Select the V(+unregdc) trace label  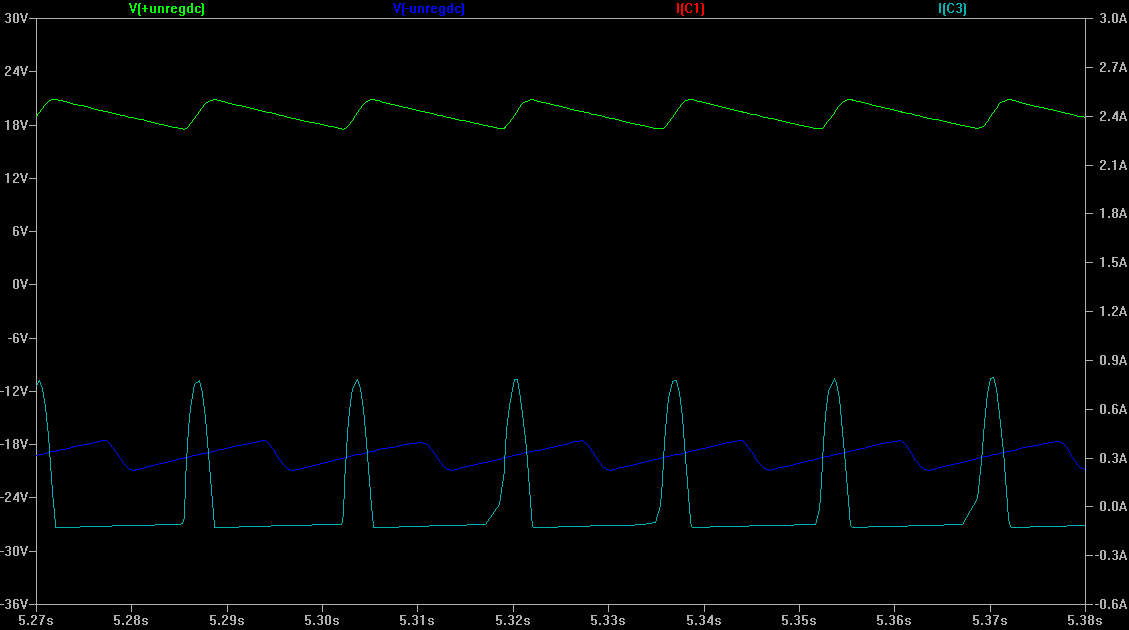tap(166, 9)
